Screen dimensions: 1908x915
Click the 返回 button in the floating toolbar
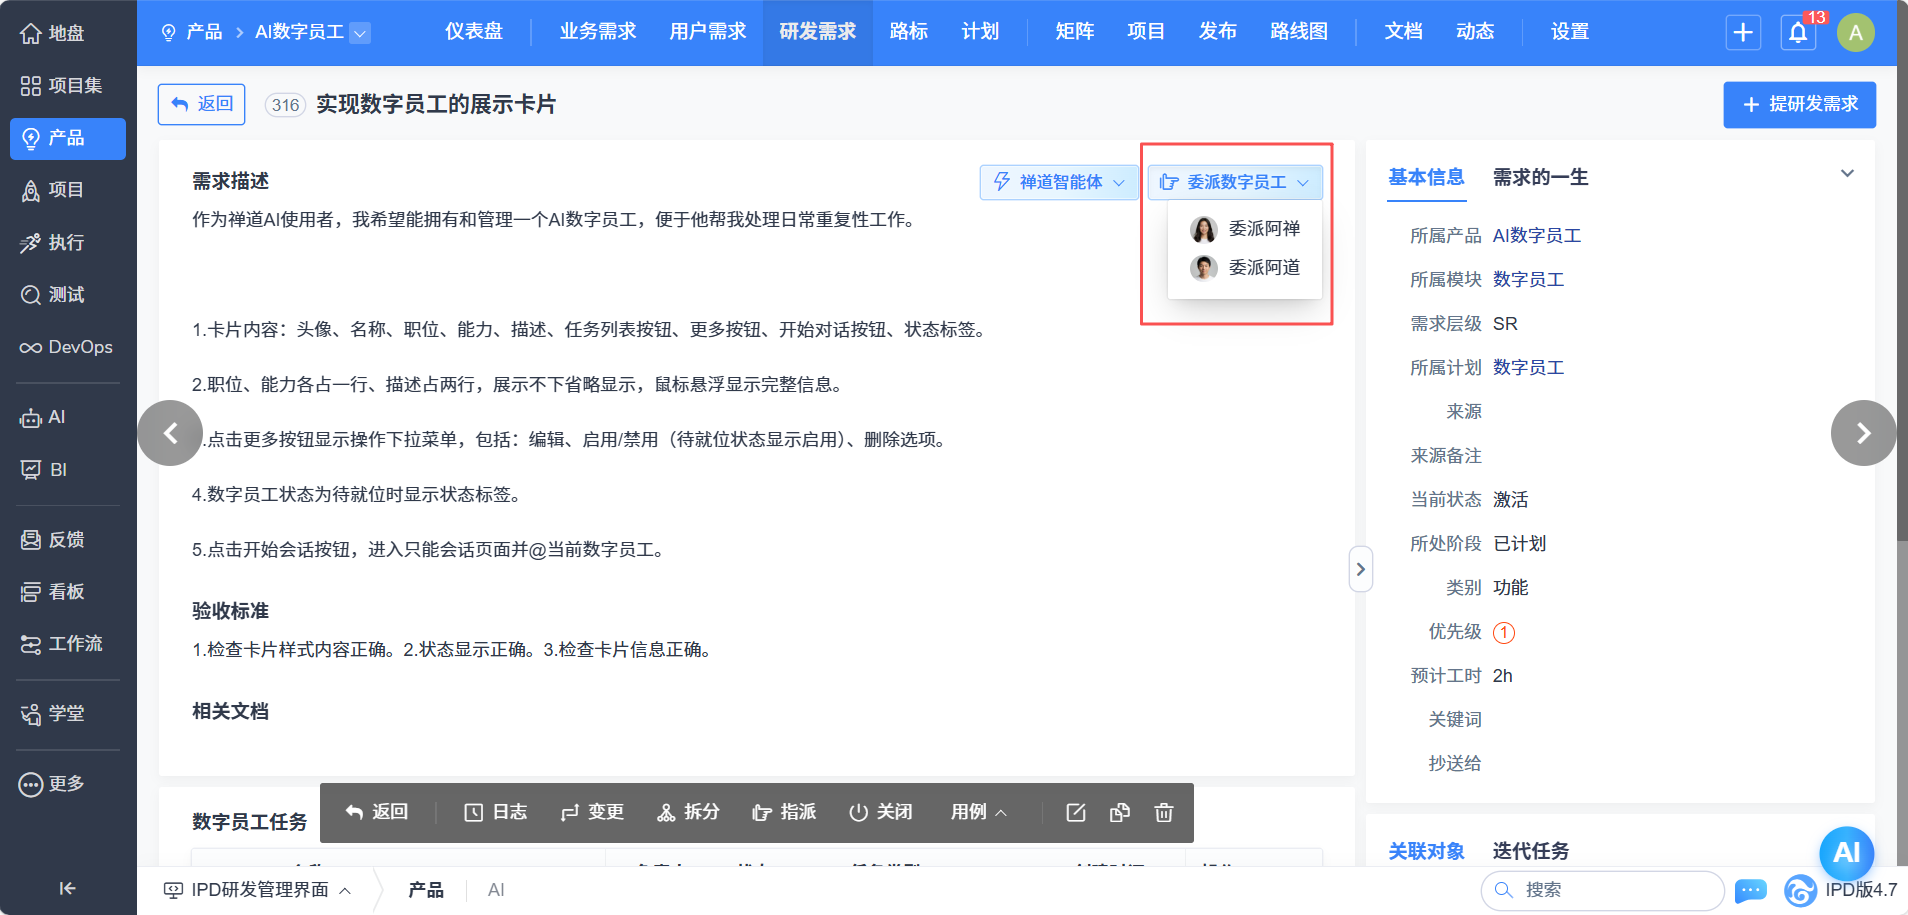coord(376,813)
